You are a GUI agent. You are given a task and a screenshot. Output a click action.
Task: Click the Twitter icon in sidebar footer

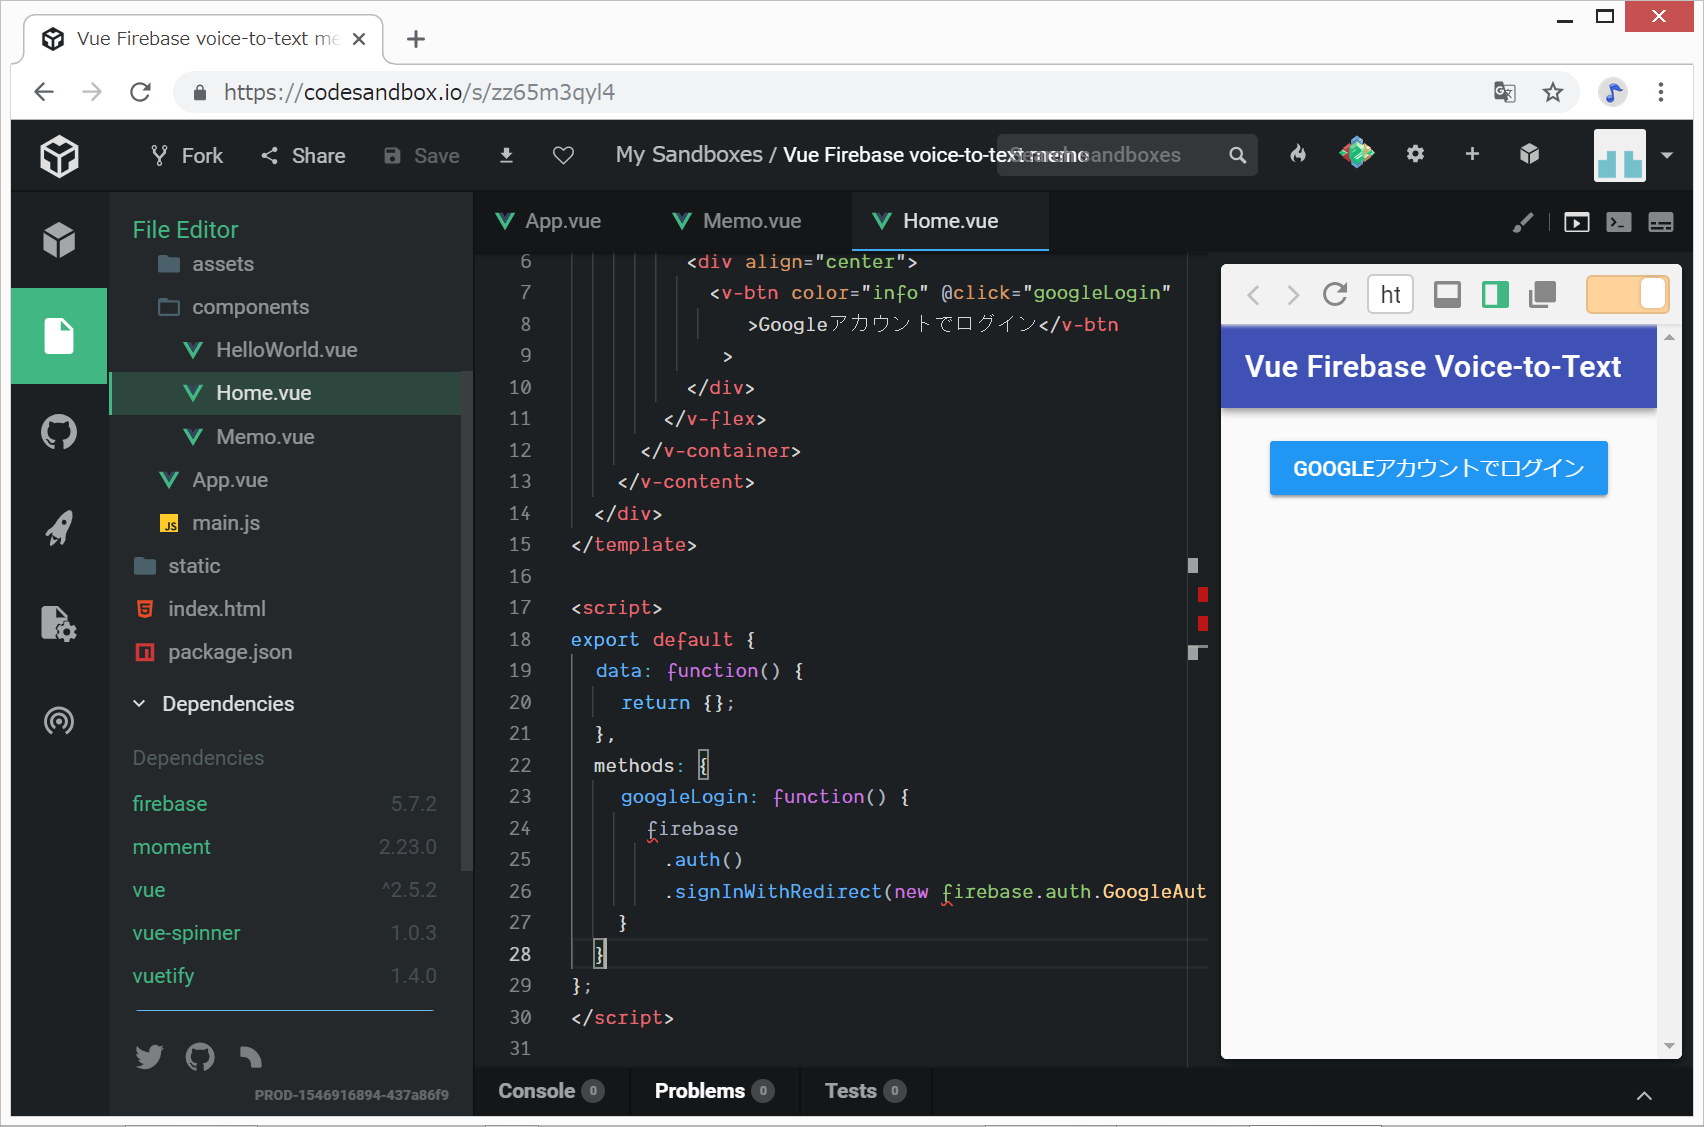149,1057
